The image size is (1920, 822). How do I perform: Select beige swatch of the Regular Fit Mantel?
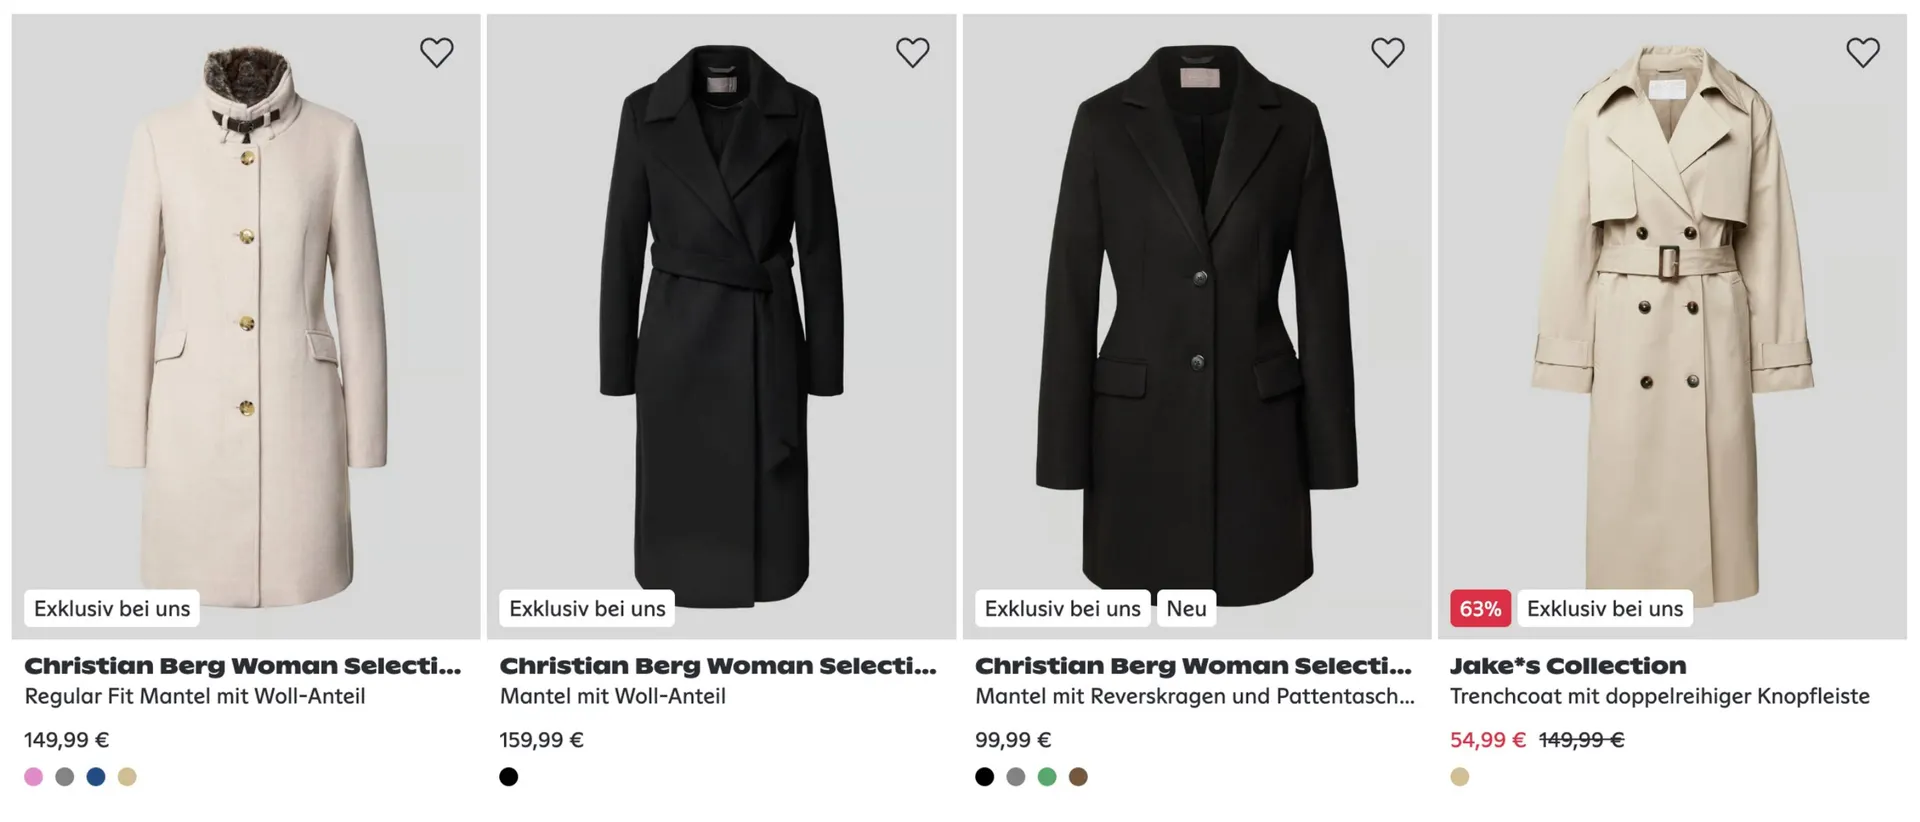coord(127,777)
